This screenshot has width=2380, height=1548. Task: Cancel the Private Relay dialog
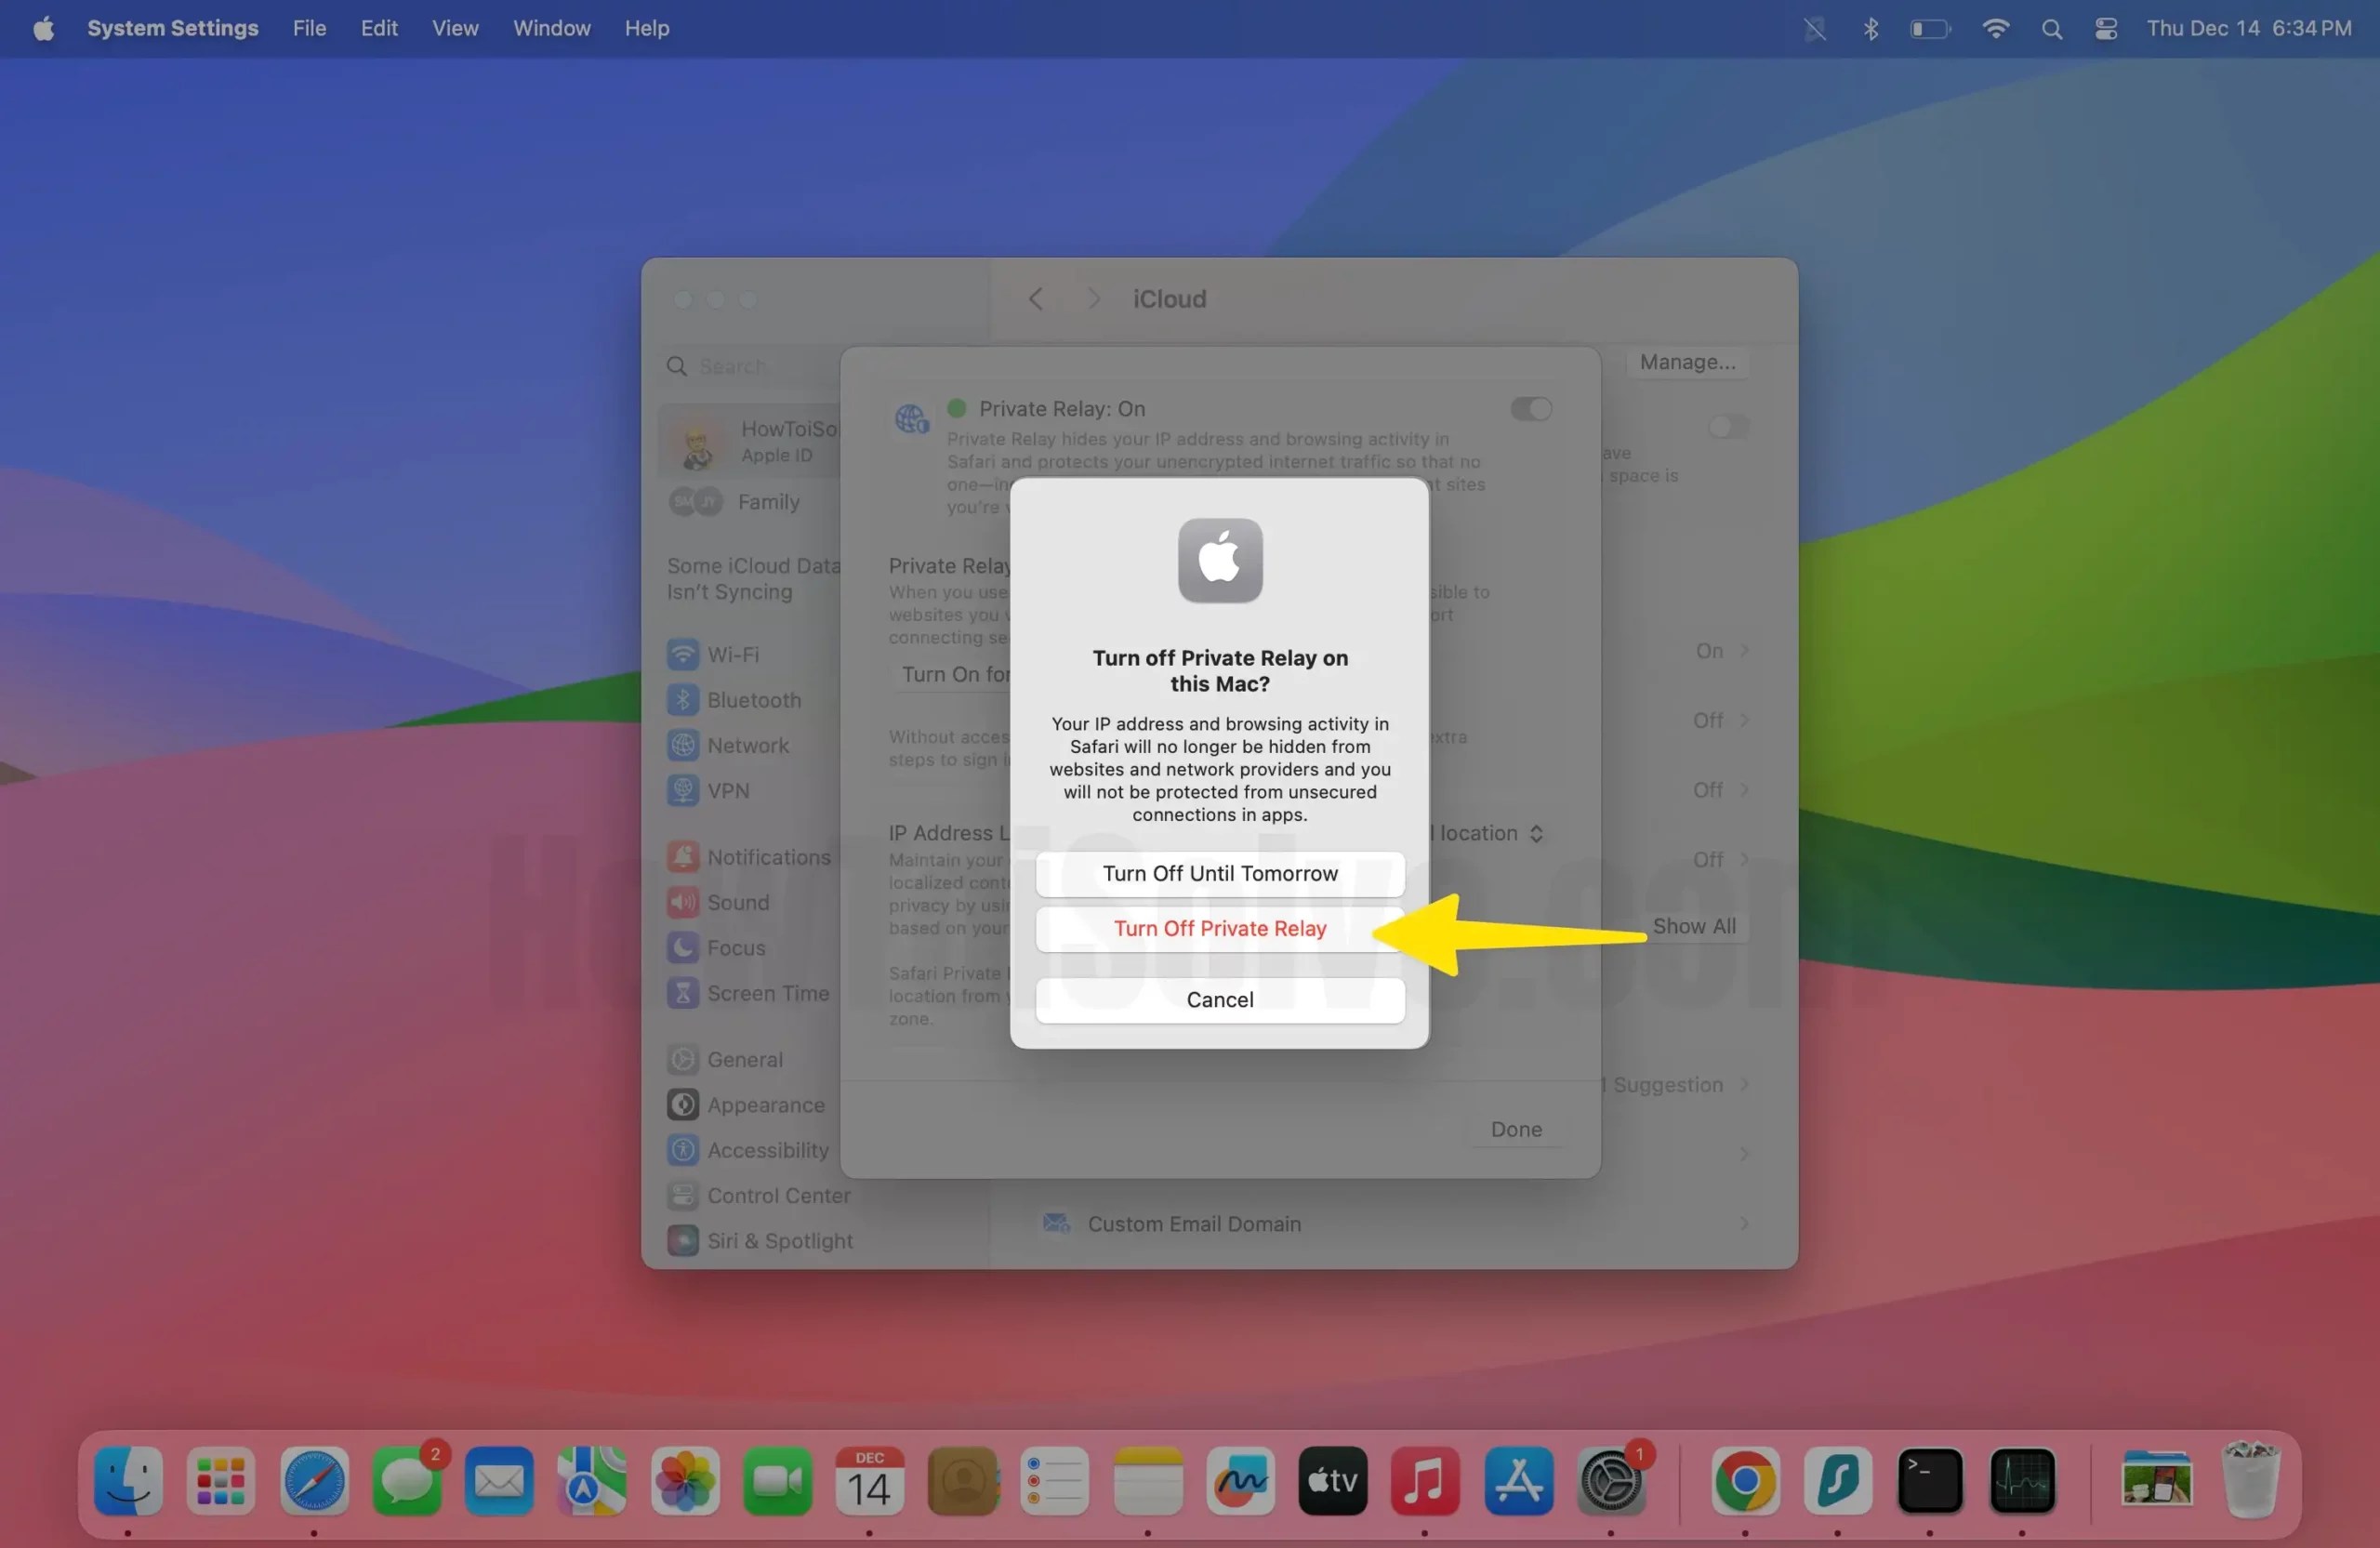[1219, 999]
